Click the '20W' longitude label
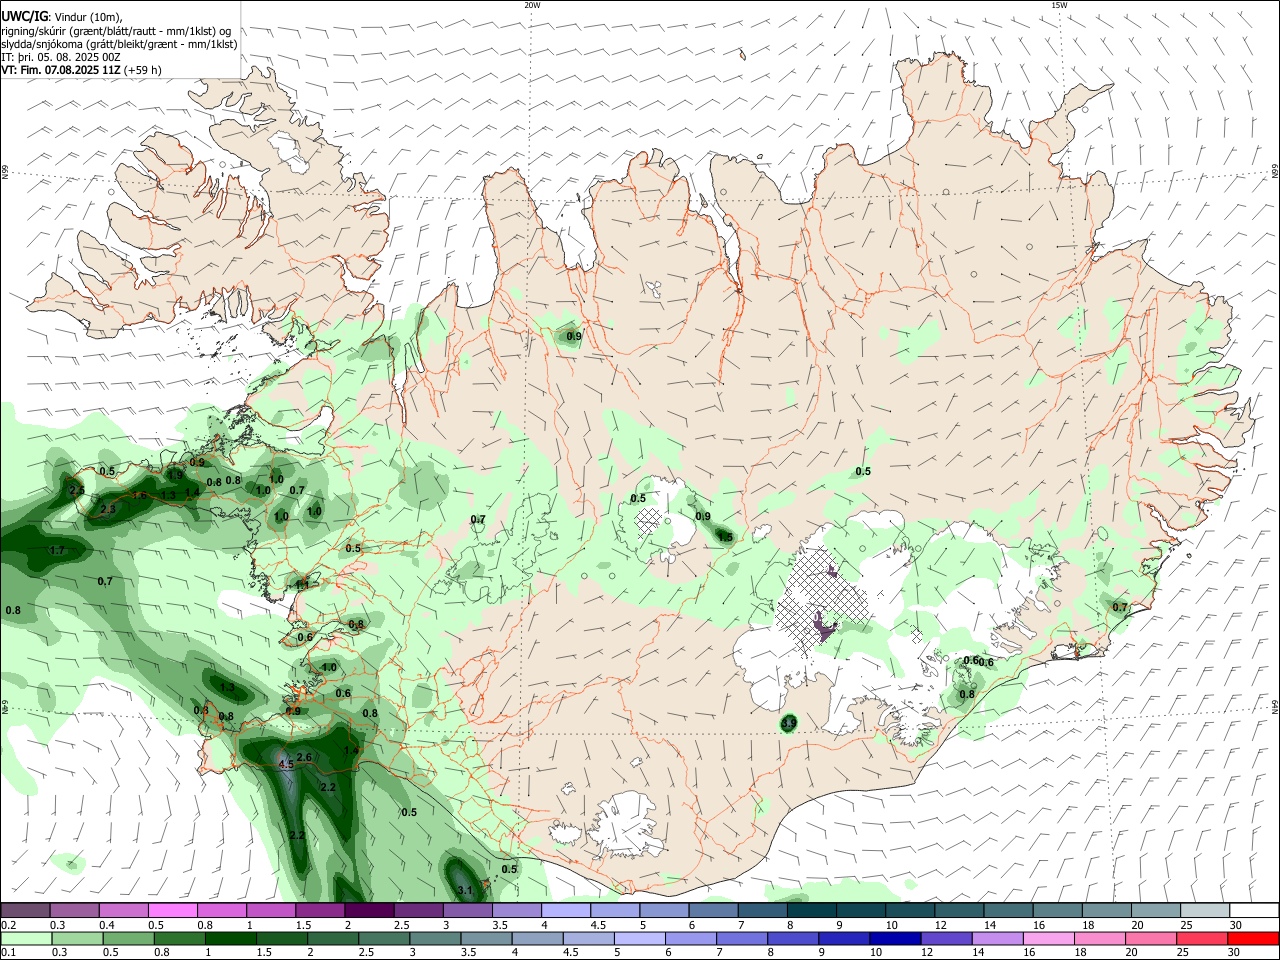This screenshot has height=960, width=1280. [x=532, y=5]
